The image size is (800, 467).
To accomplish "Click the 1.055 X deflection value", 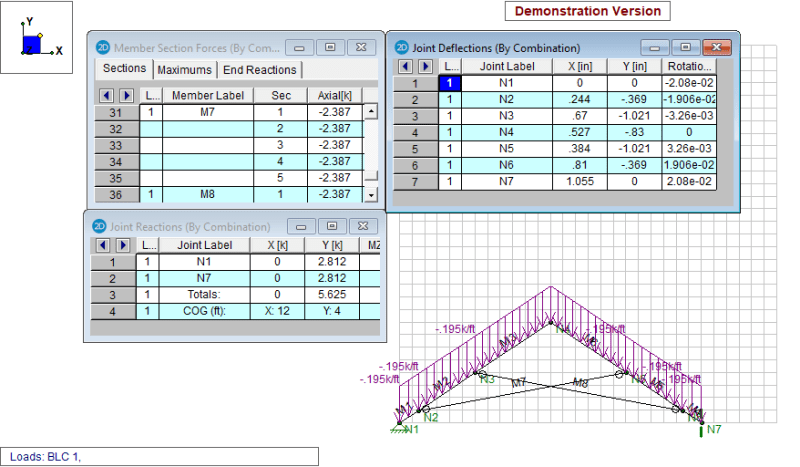I will (x=580, y=181).
